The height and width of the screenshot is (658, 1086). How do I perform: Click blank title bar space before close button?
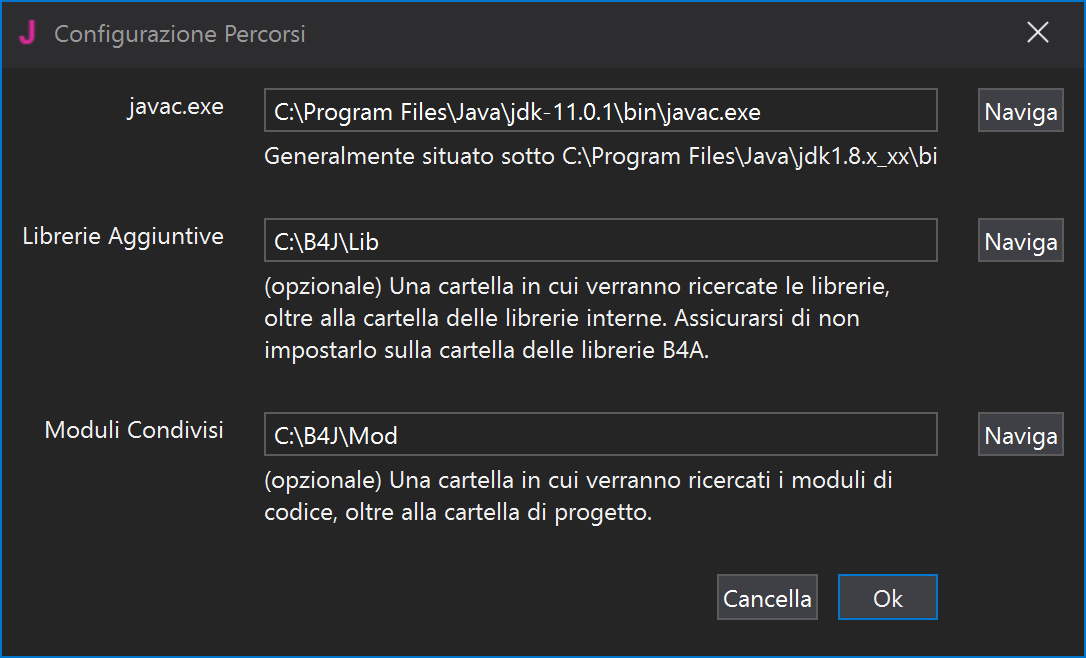(x=658, y=33)
